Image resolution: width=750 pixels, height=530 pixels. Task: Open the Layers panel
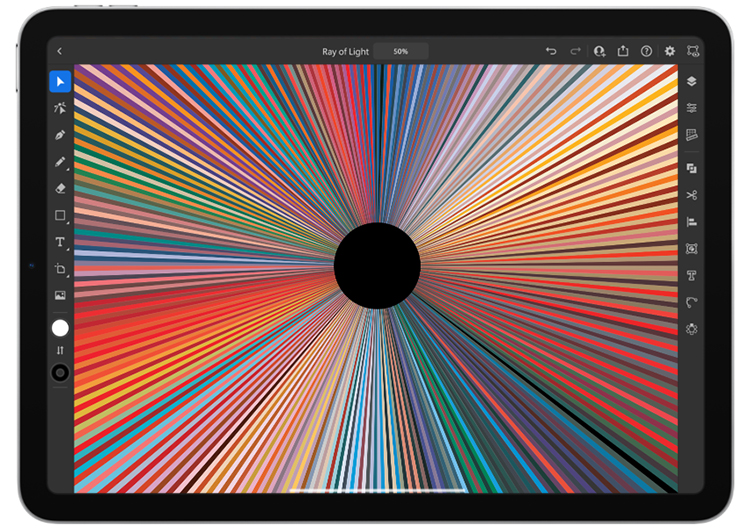point(692,81)
